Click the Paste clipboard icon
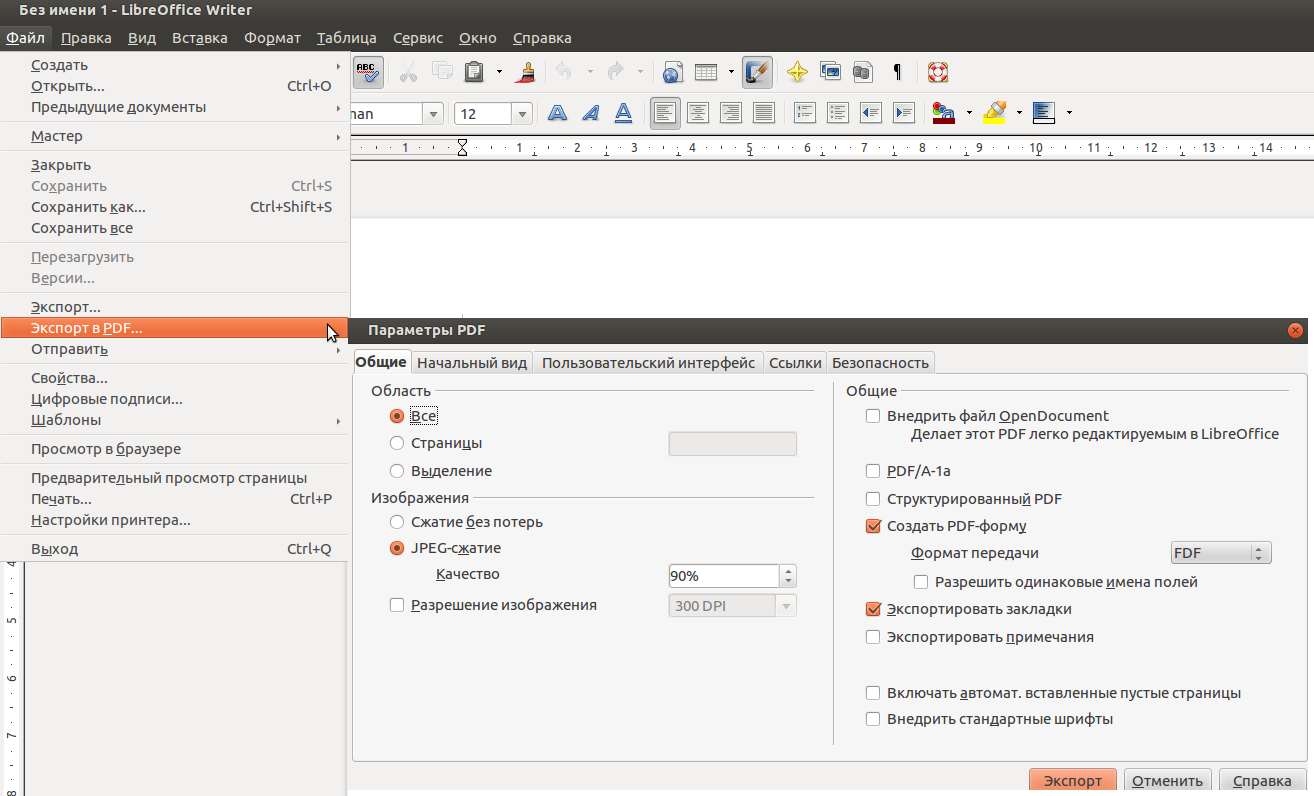 pyautogui.click(x=474, y=71)
